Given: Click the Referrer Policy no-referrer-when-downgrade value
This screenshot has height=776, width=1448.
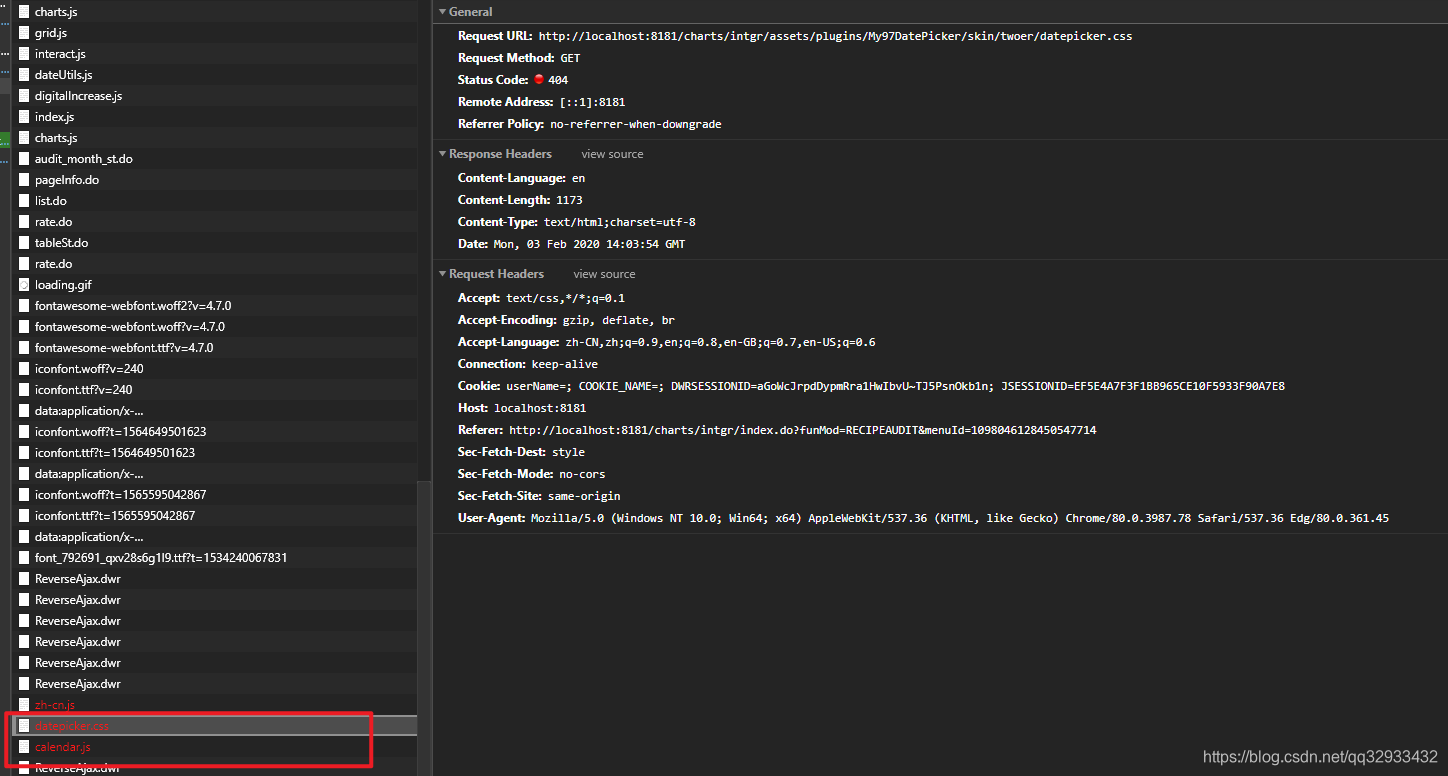Looking at the screenshot, I should coord(635,124).
